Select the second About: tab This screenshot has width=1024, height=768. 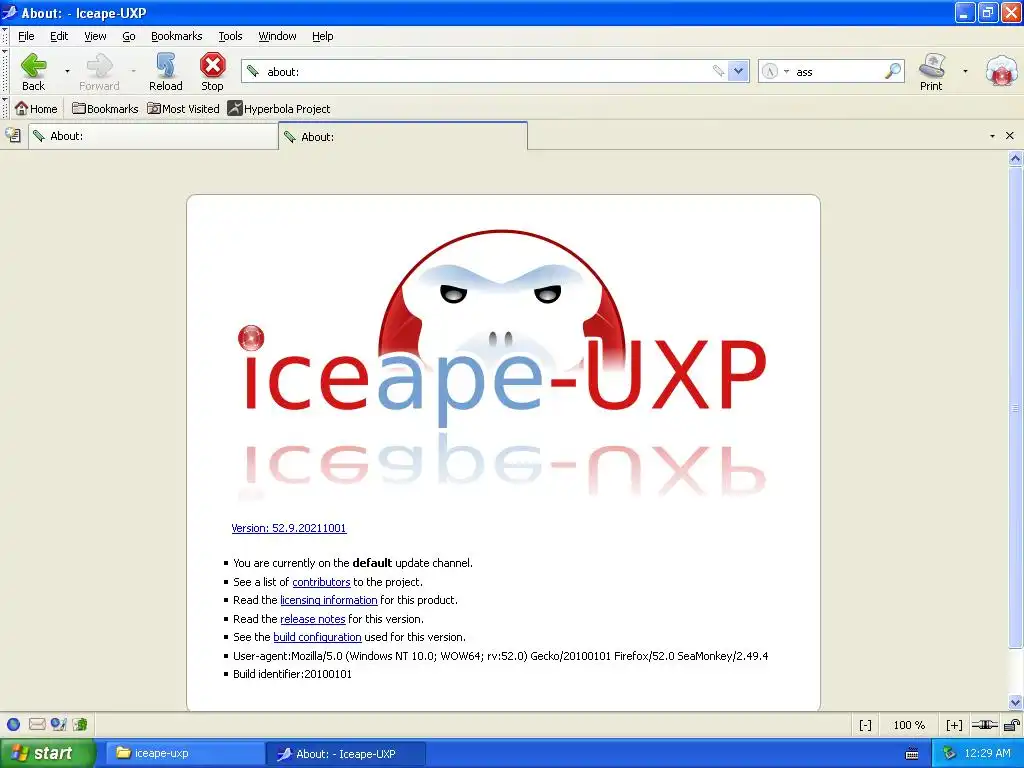[403, 136]
